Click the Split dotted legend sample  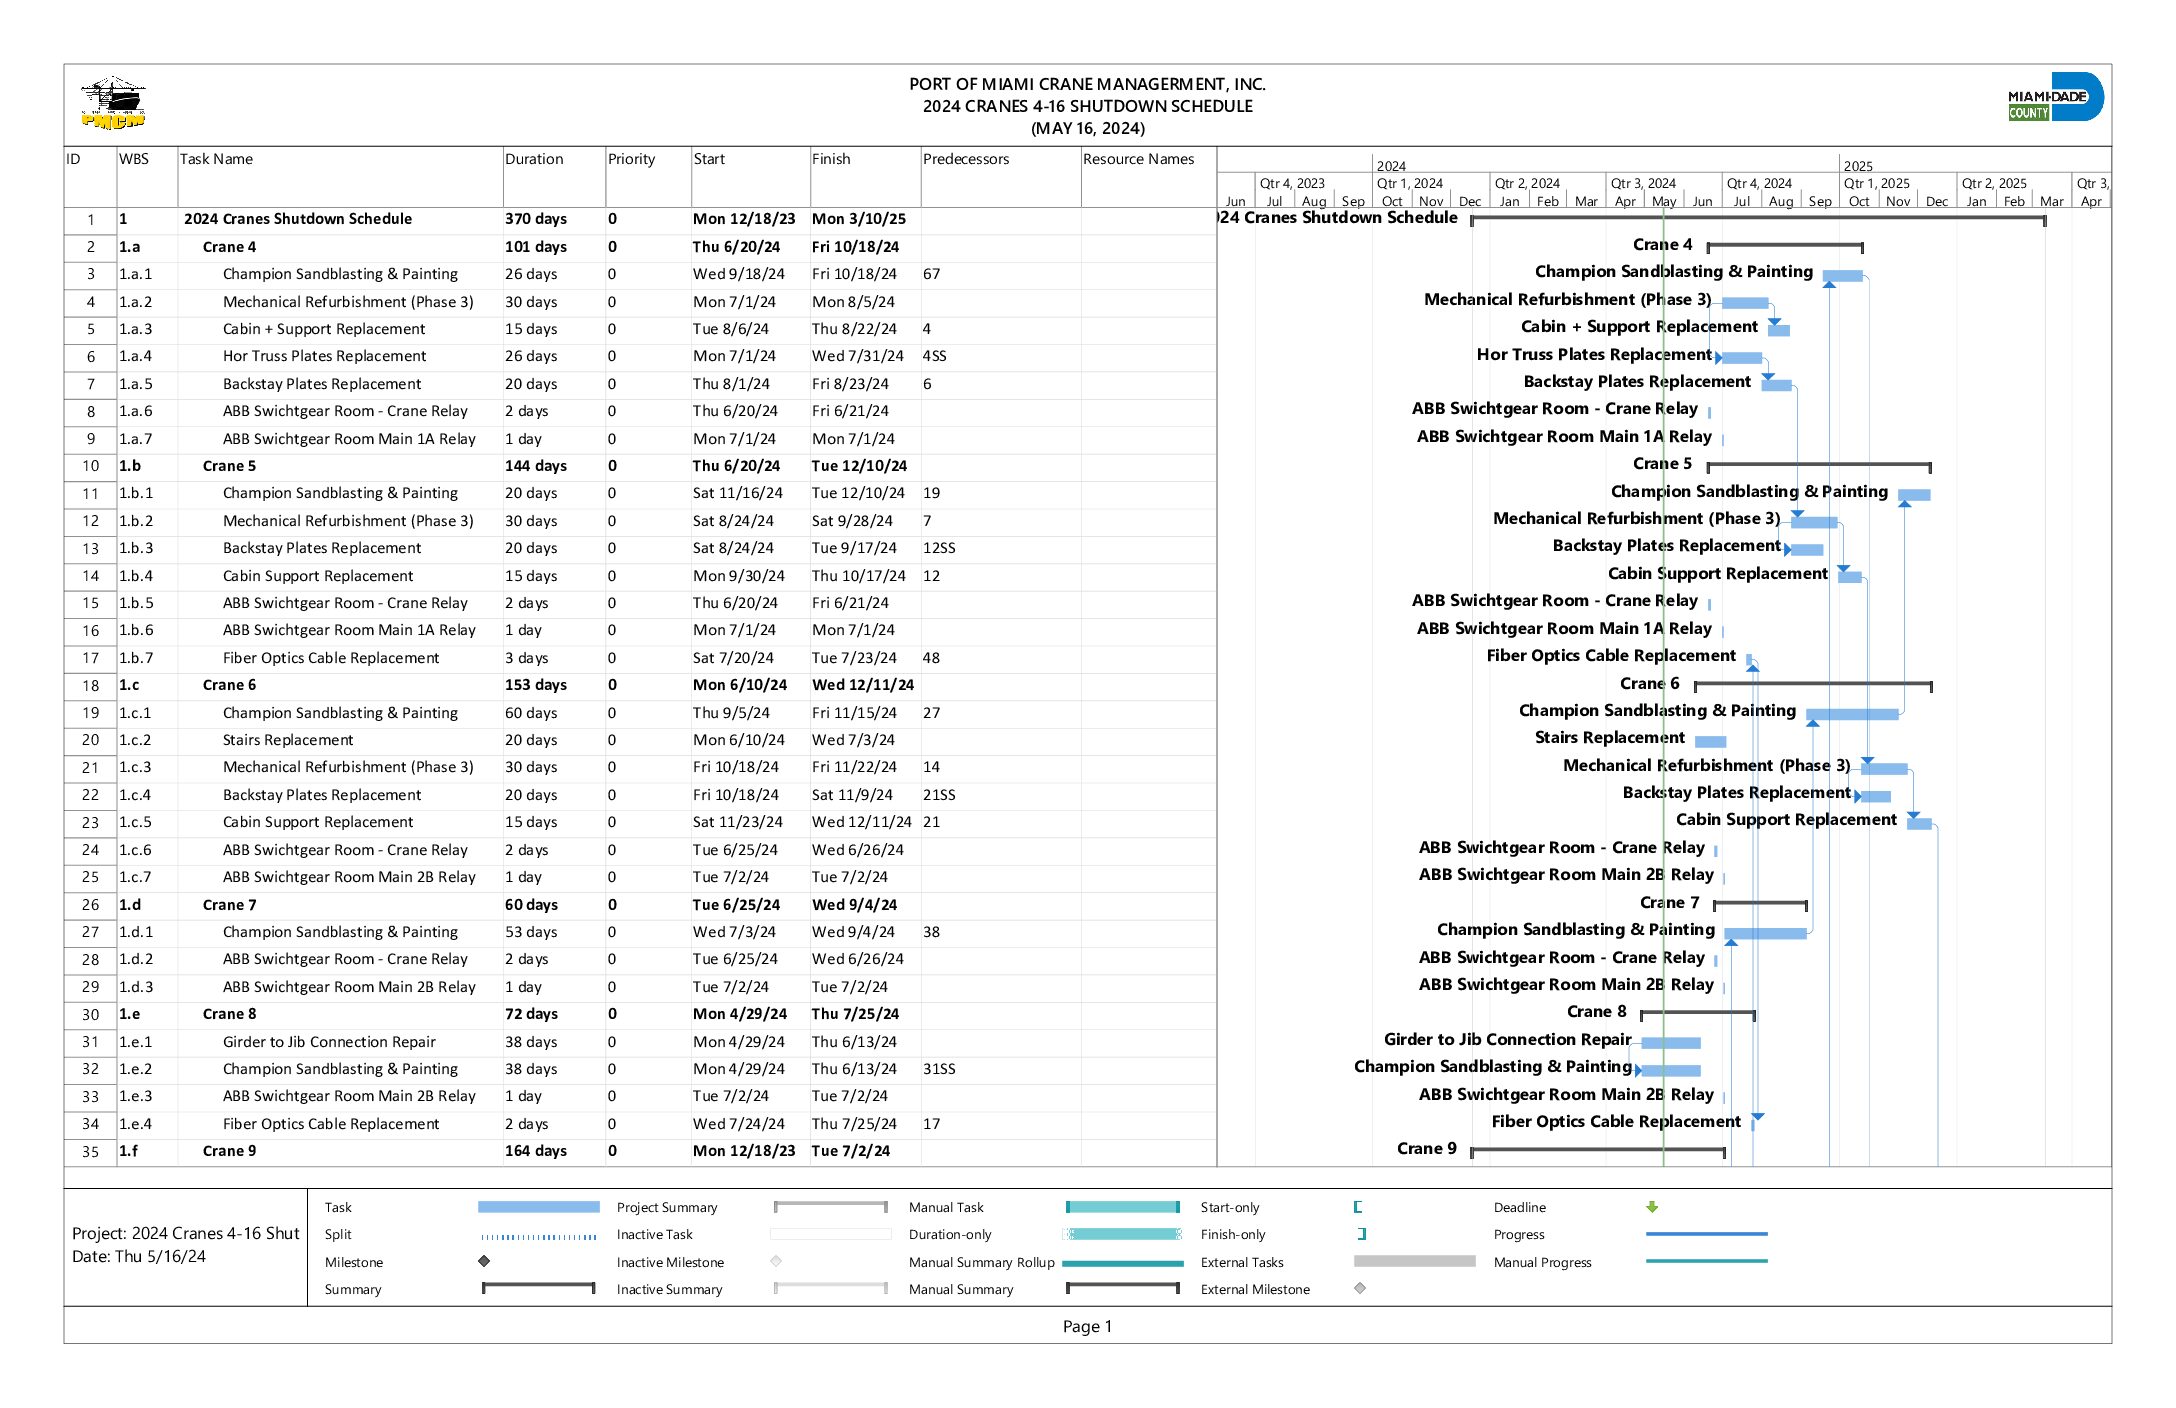pyautogui.click(x=539, y=1236)
